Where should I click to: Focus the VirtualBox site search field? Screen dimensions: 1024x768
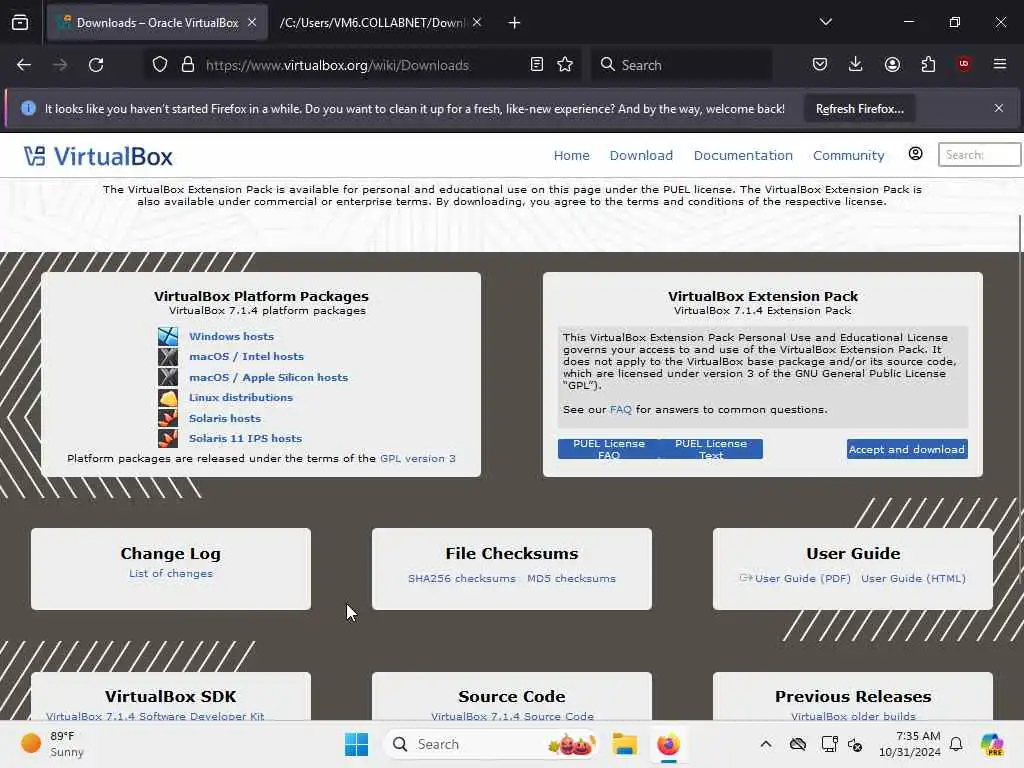979,155
